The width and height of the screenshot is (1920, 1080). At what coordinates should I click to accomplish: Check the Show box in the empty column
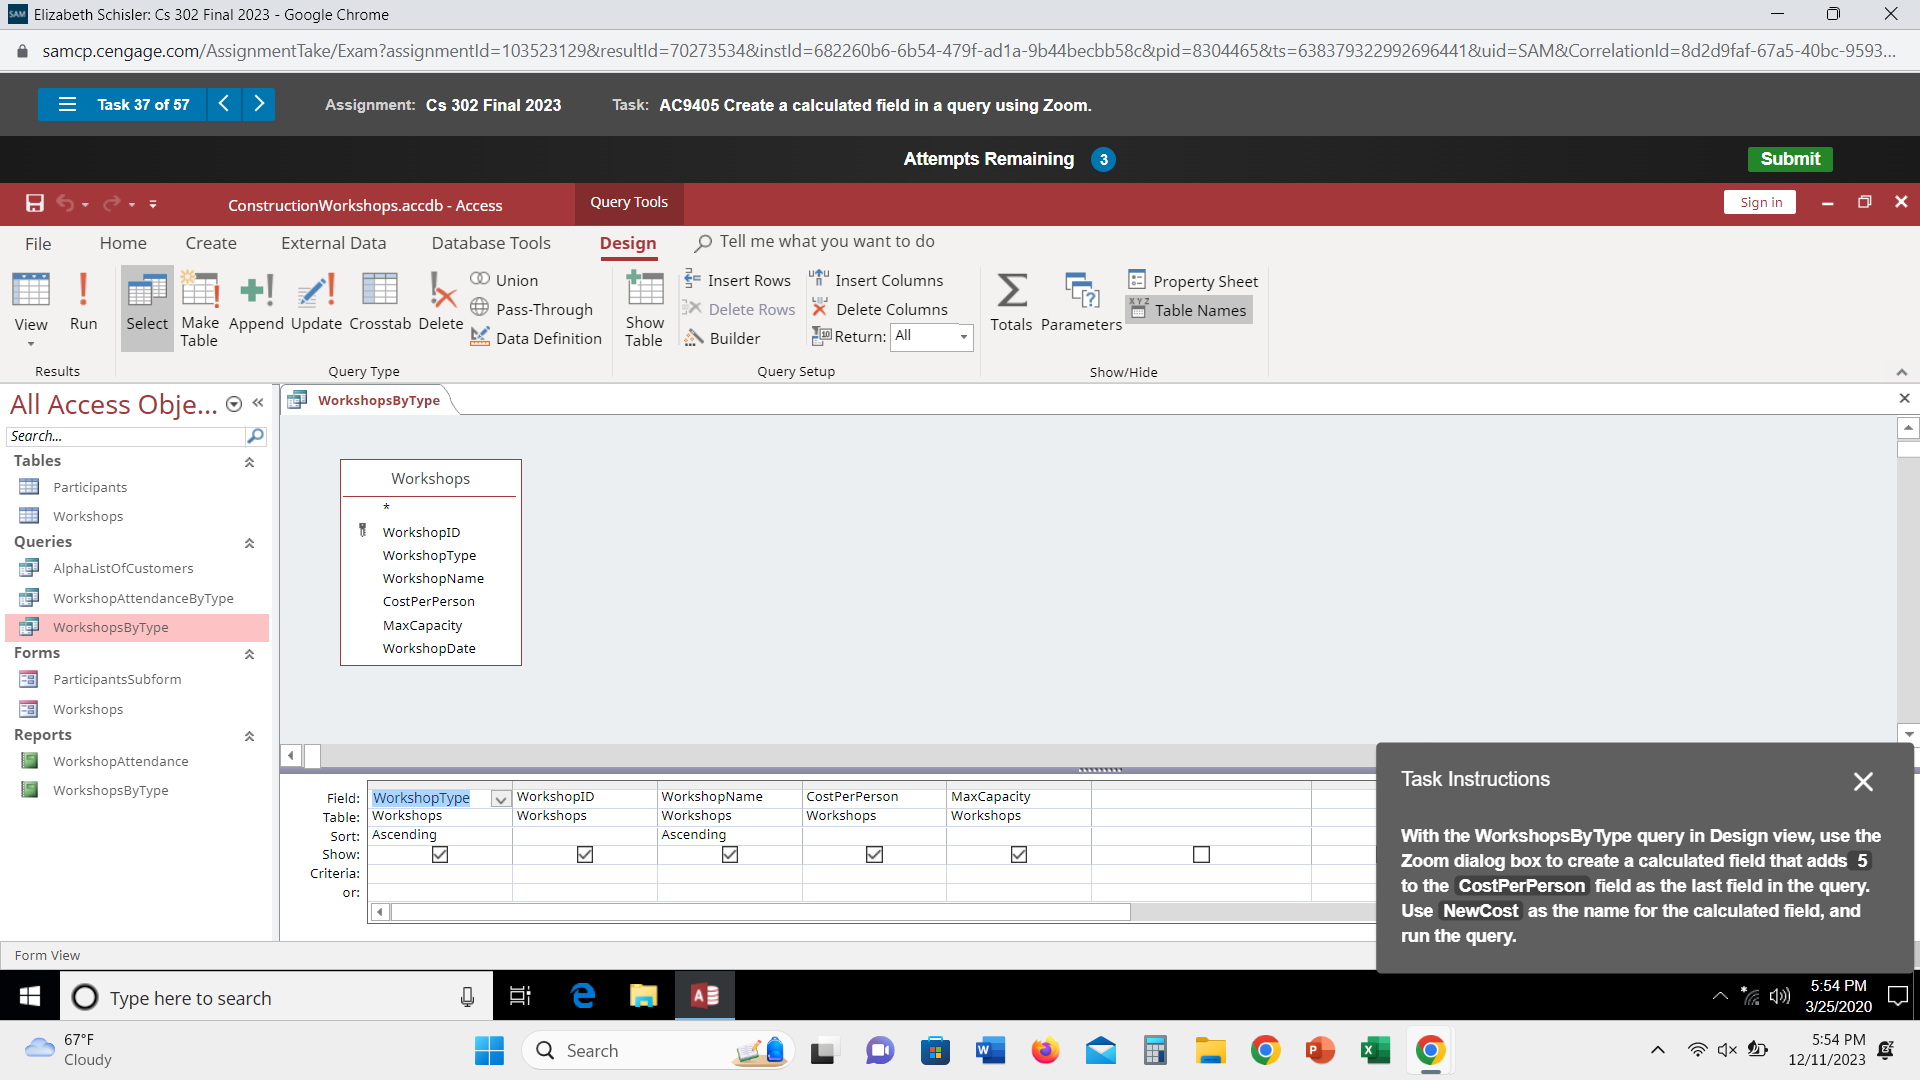click(1201, 855)
